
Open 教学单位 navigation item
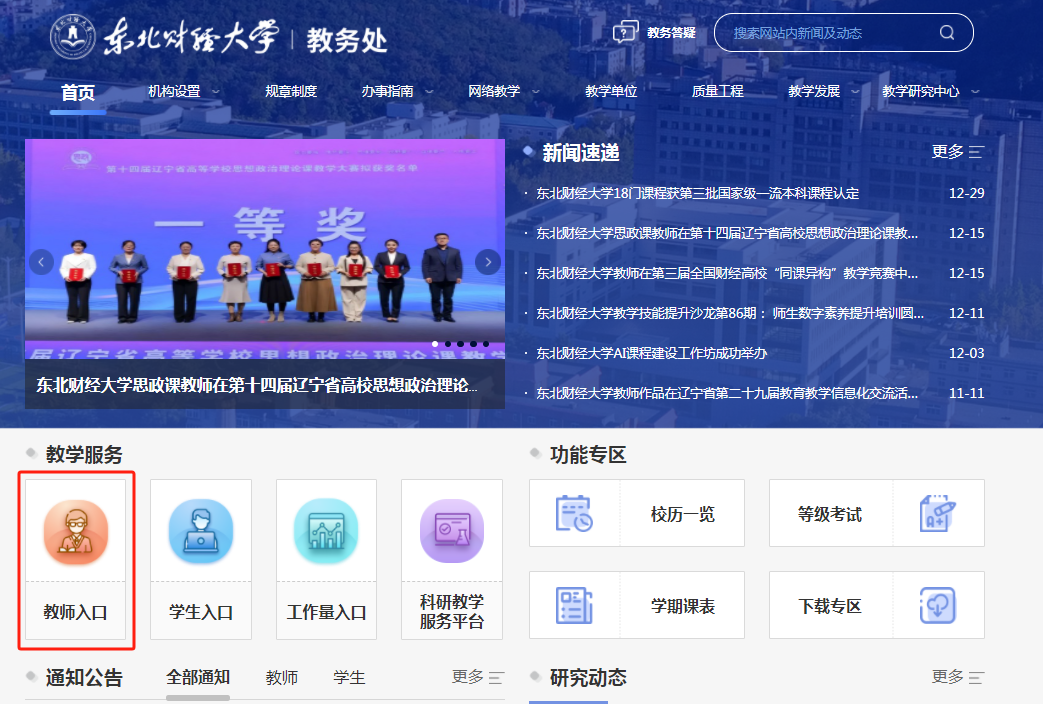pos(611,91)
